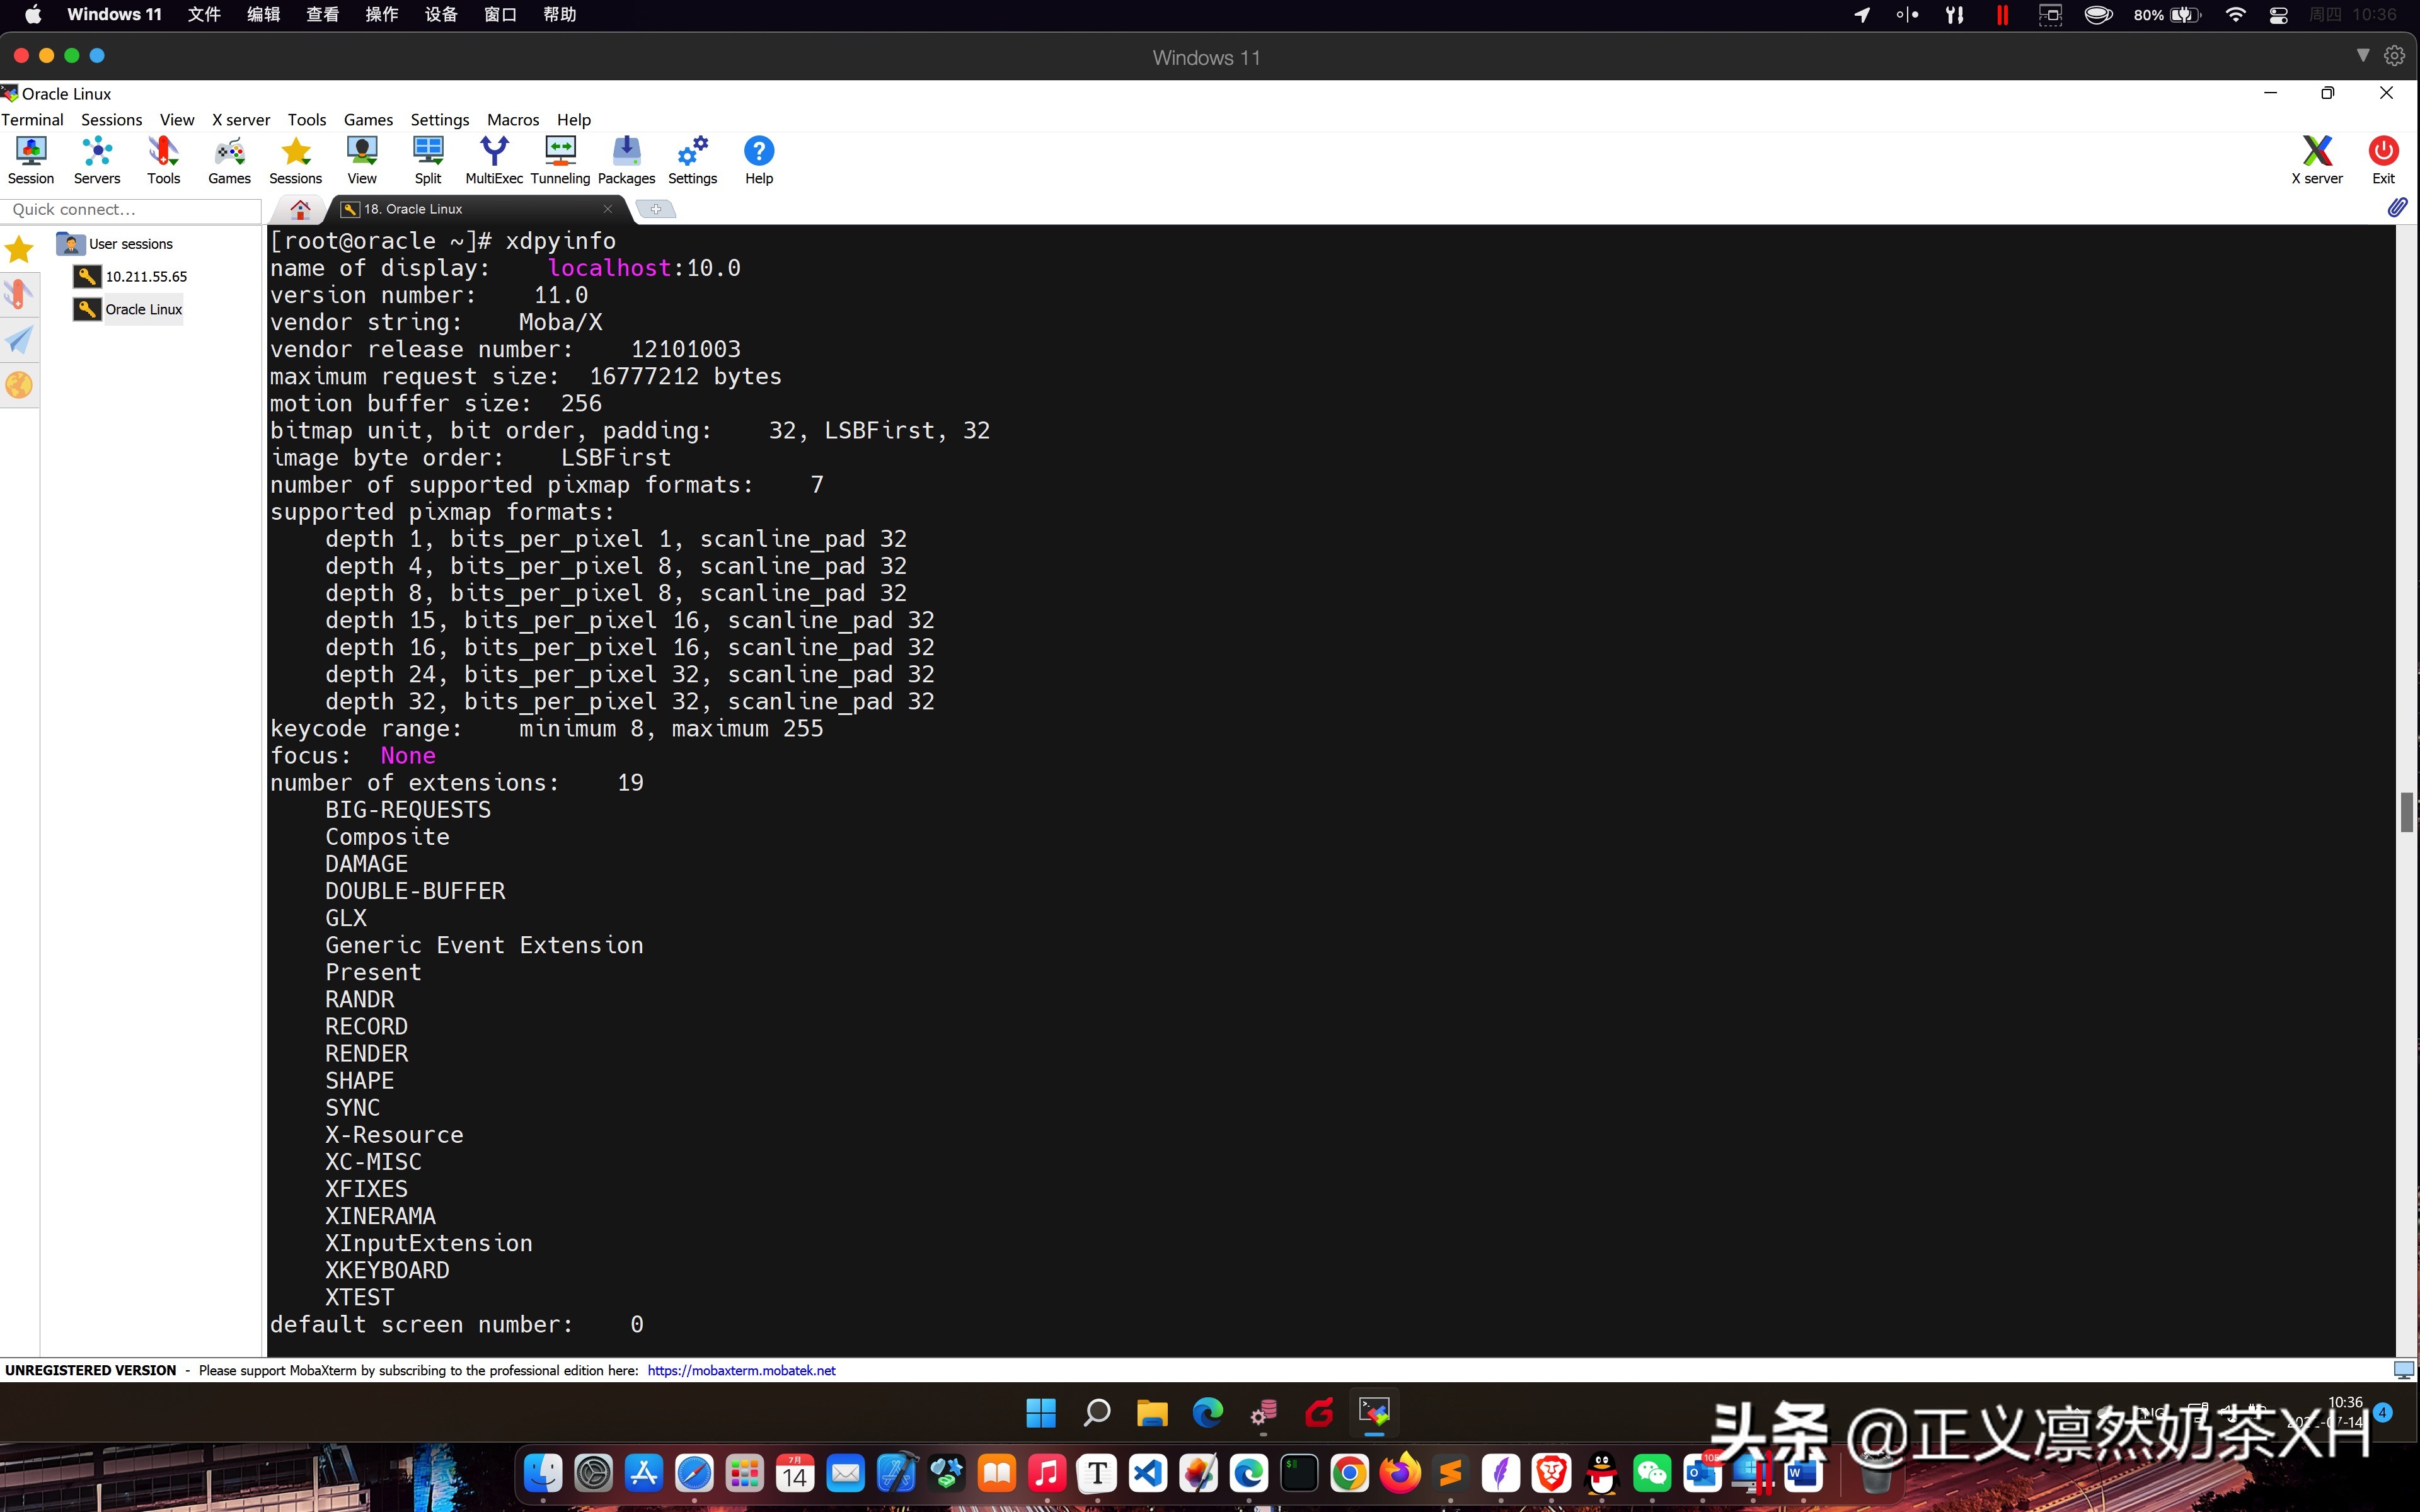Open the Games toolbar icon
The image size is (2420, 1512).
coord(228,158)
